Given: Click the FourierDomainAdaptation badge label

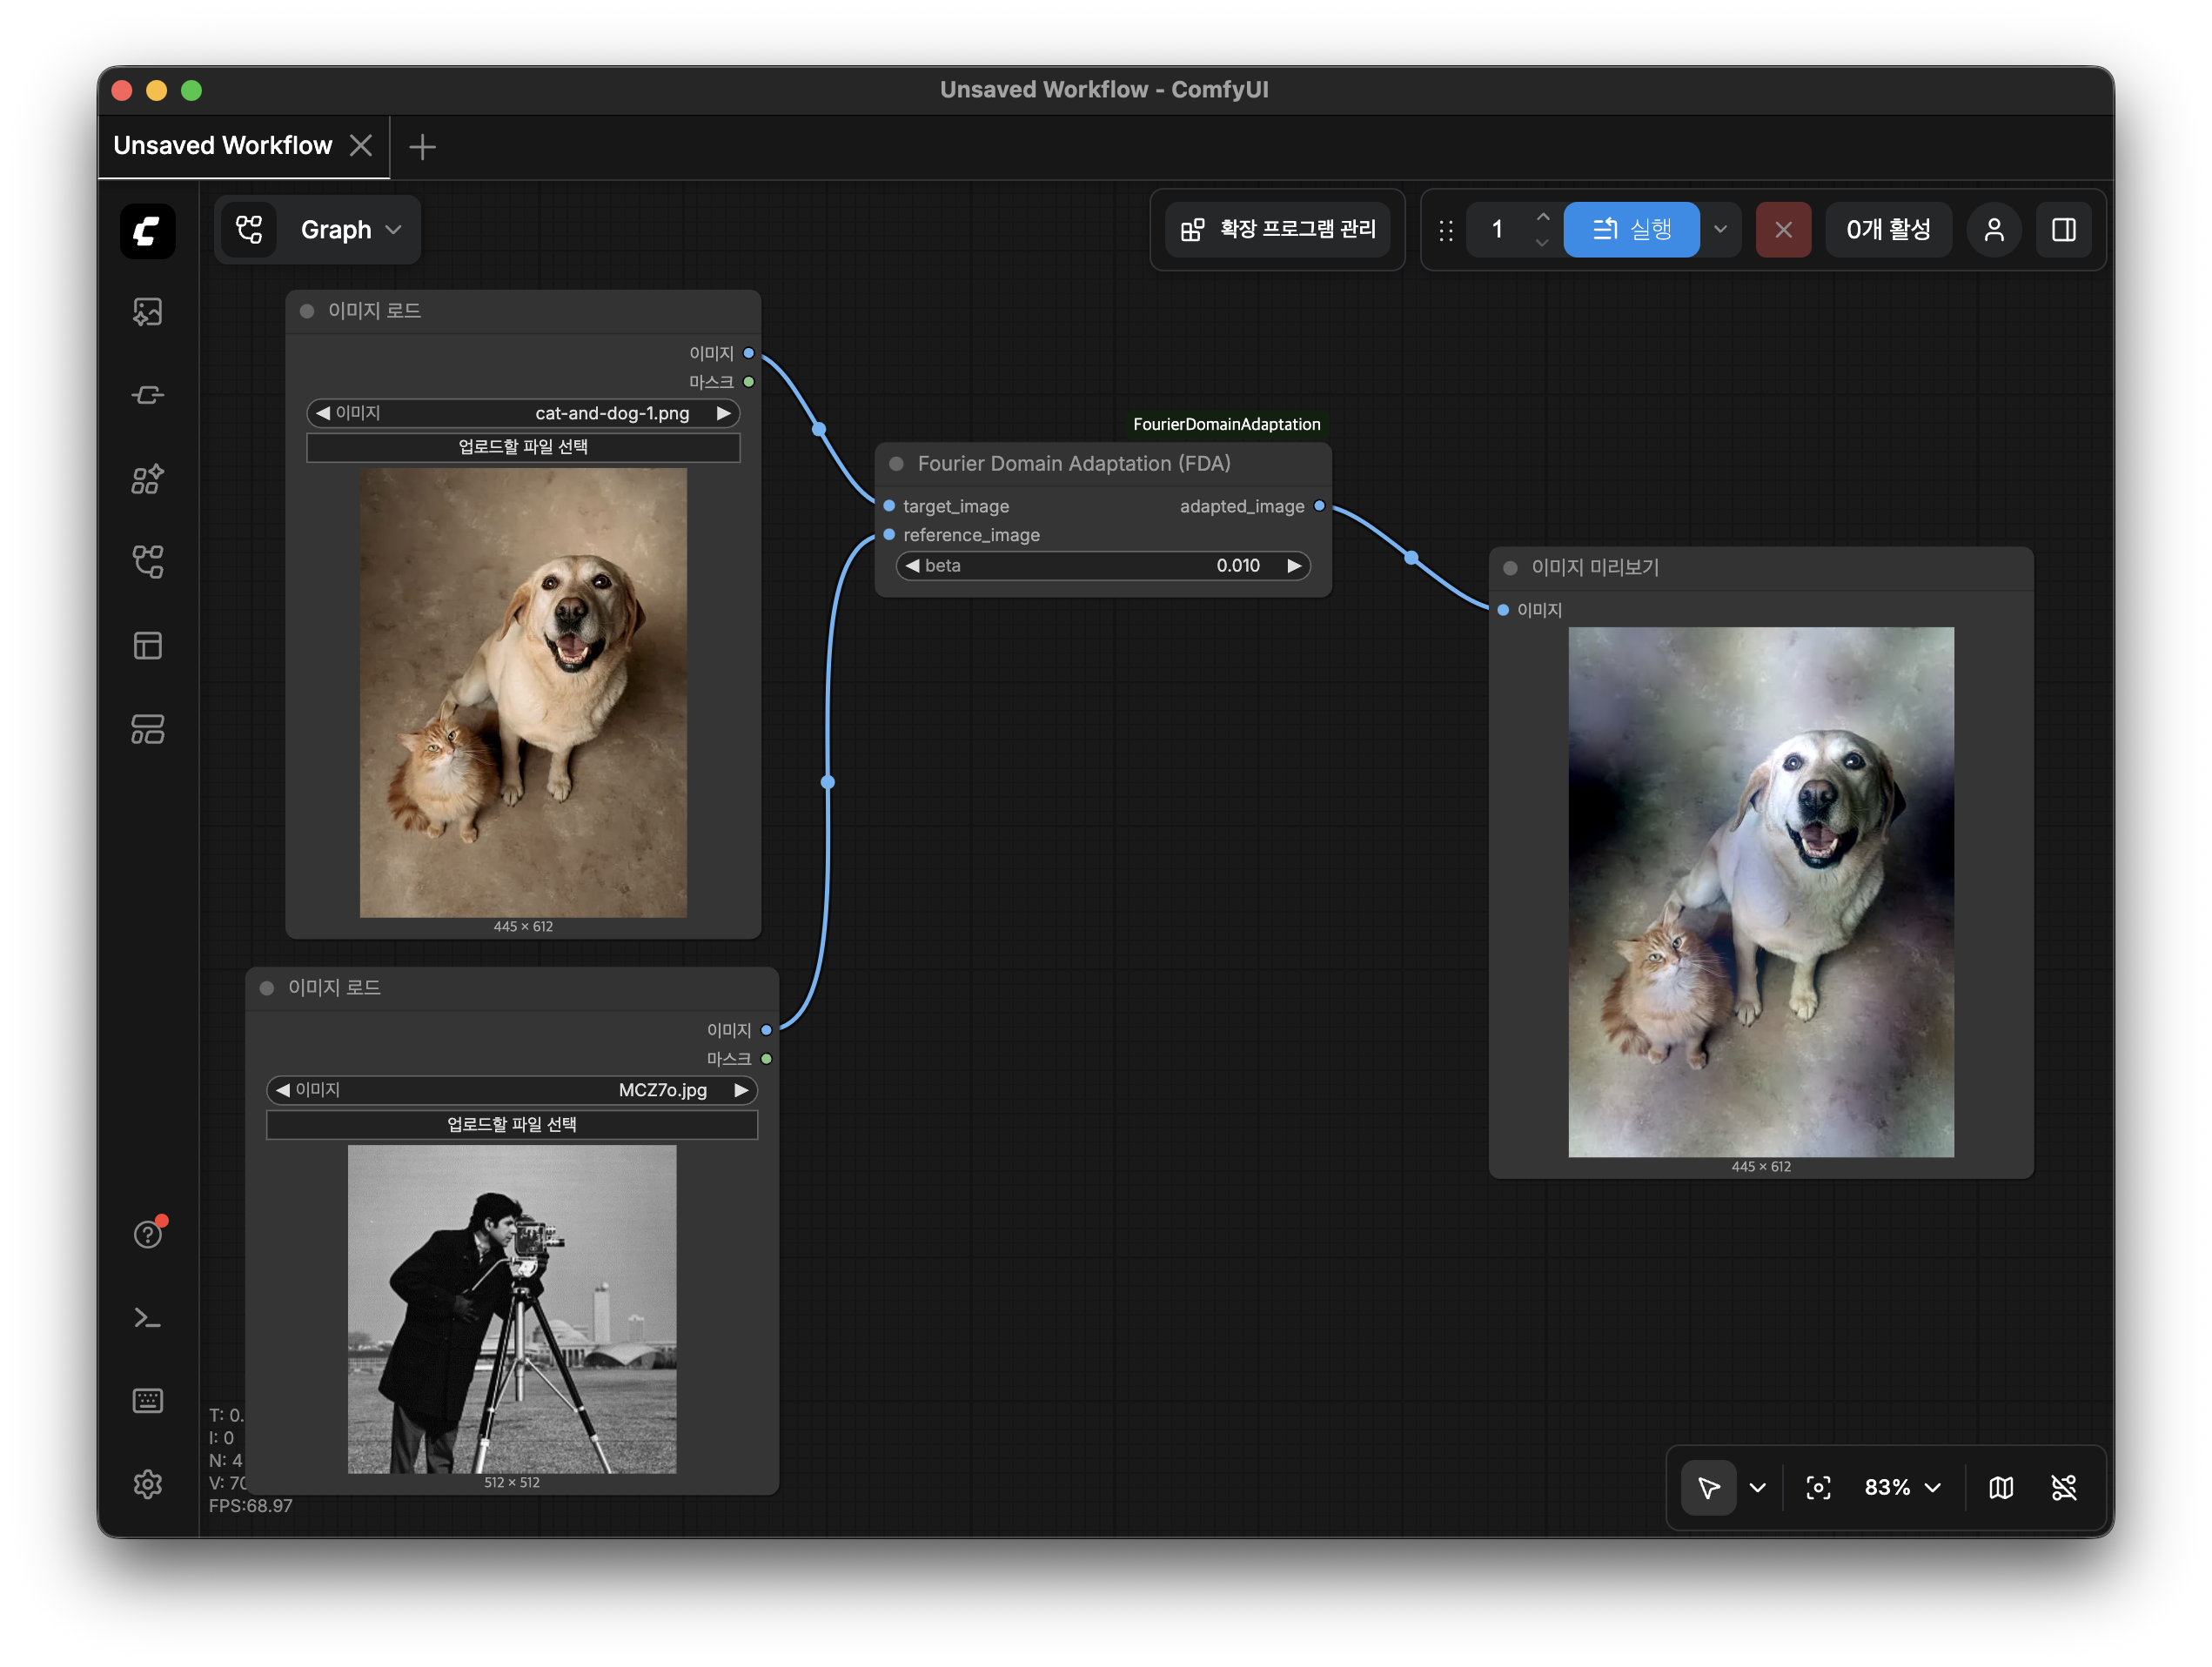Looking at the screenshot, I should (1226, 424).
